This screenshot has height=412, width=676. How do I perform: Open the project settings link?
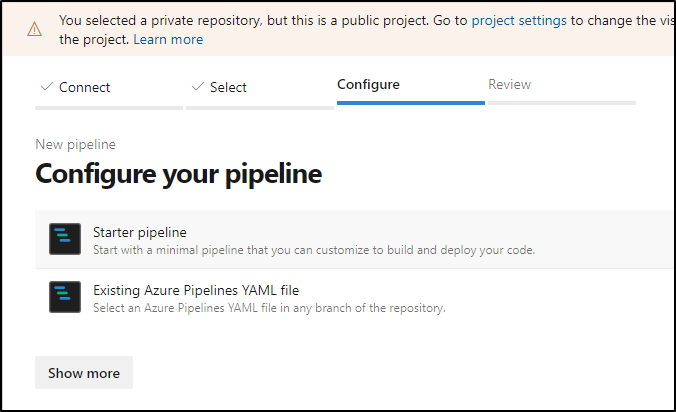pos(519,20)
